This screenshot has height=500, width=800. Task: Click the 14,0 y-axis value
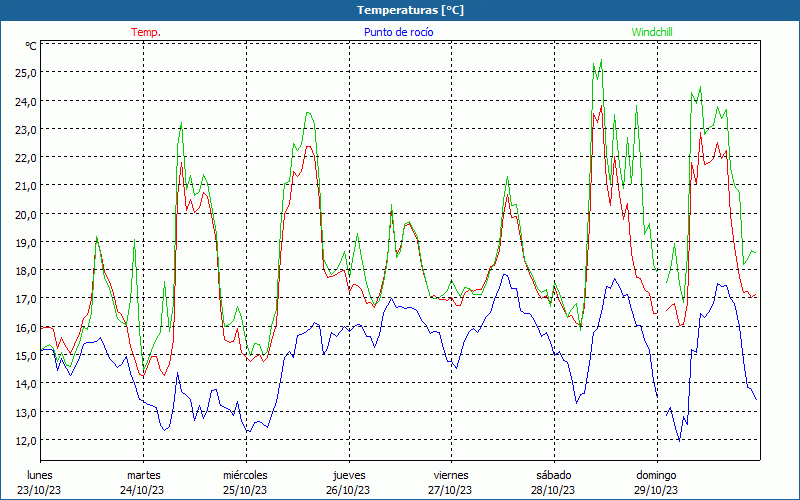26,384
